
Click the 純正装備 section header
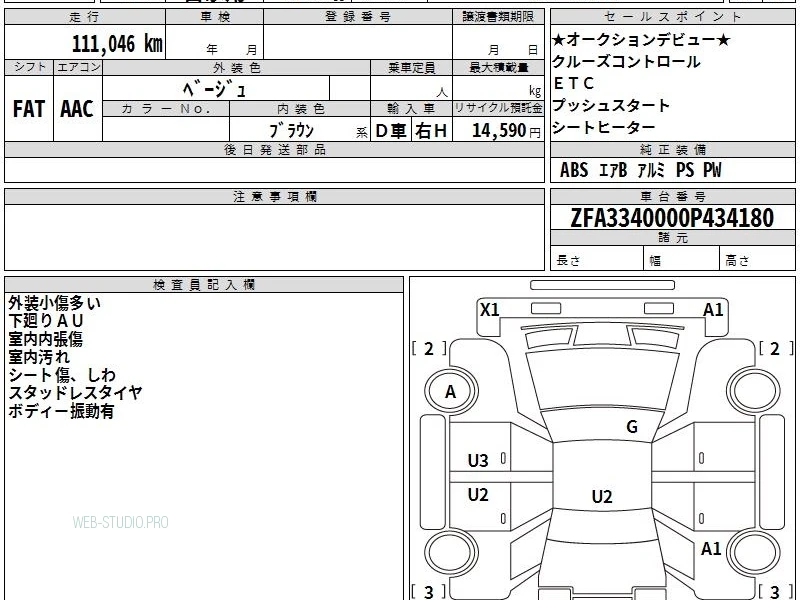click(672, 149)
